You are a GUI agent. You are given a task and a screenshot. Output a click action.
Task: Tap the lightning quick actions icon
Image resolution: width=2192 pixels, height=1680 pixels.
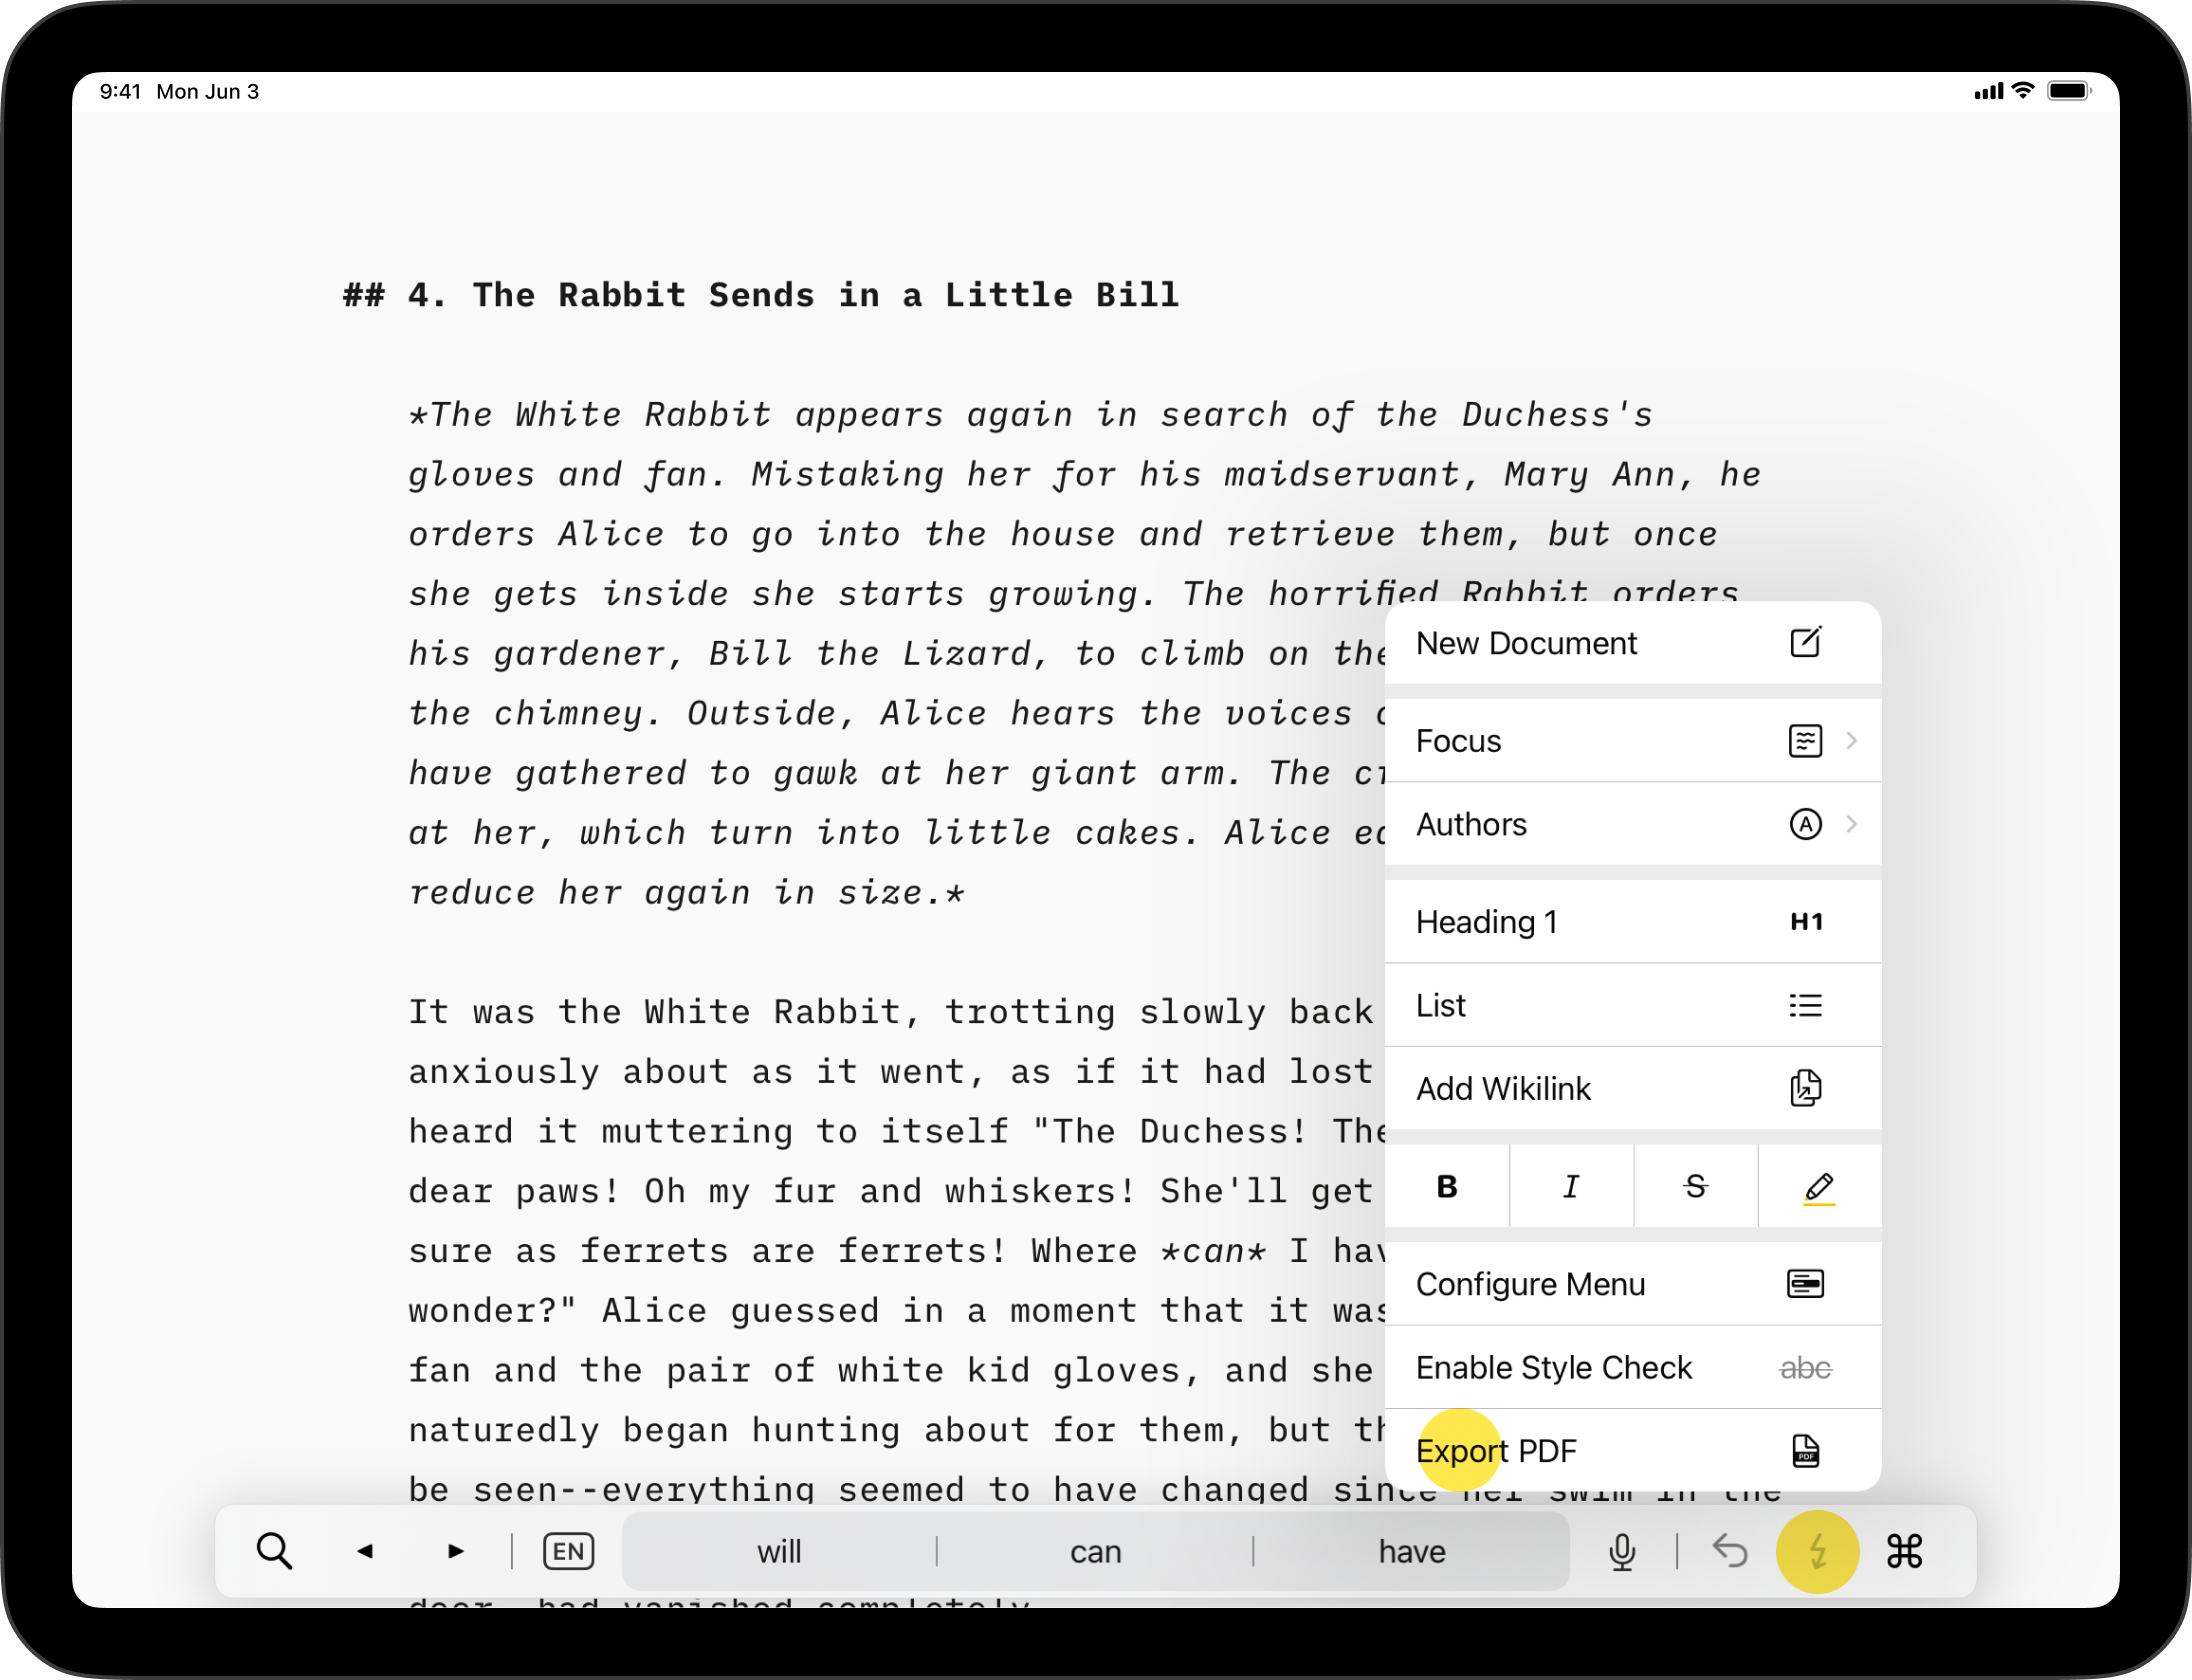1817,1551
